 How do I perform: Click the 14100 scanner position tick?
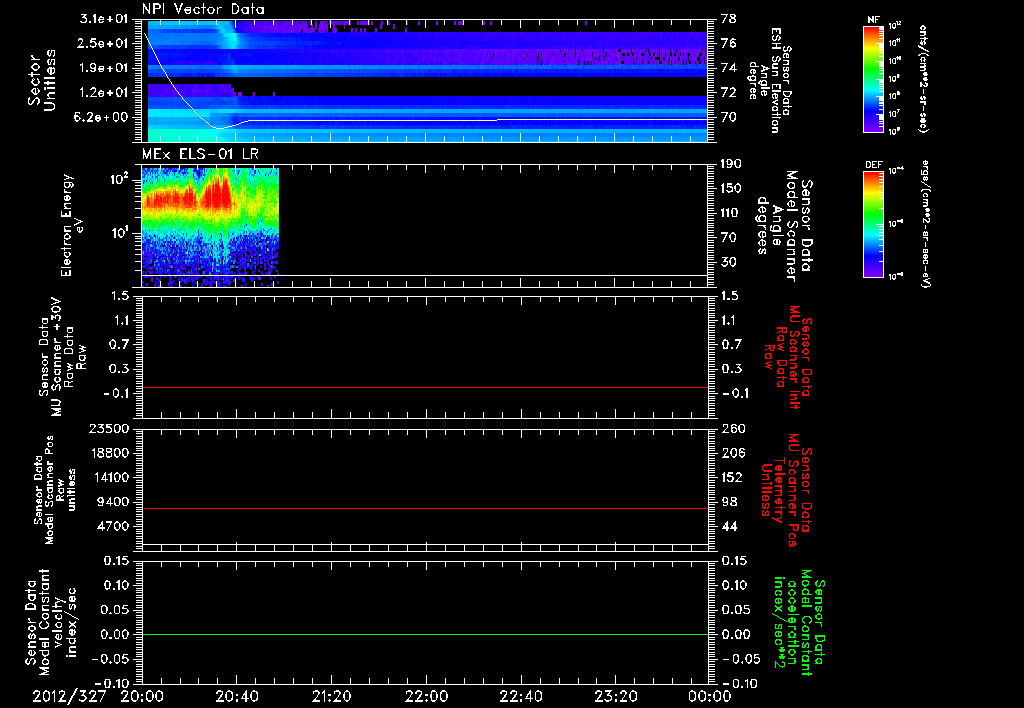110,477
